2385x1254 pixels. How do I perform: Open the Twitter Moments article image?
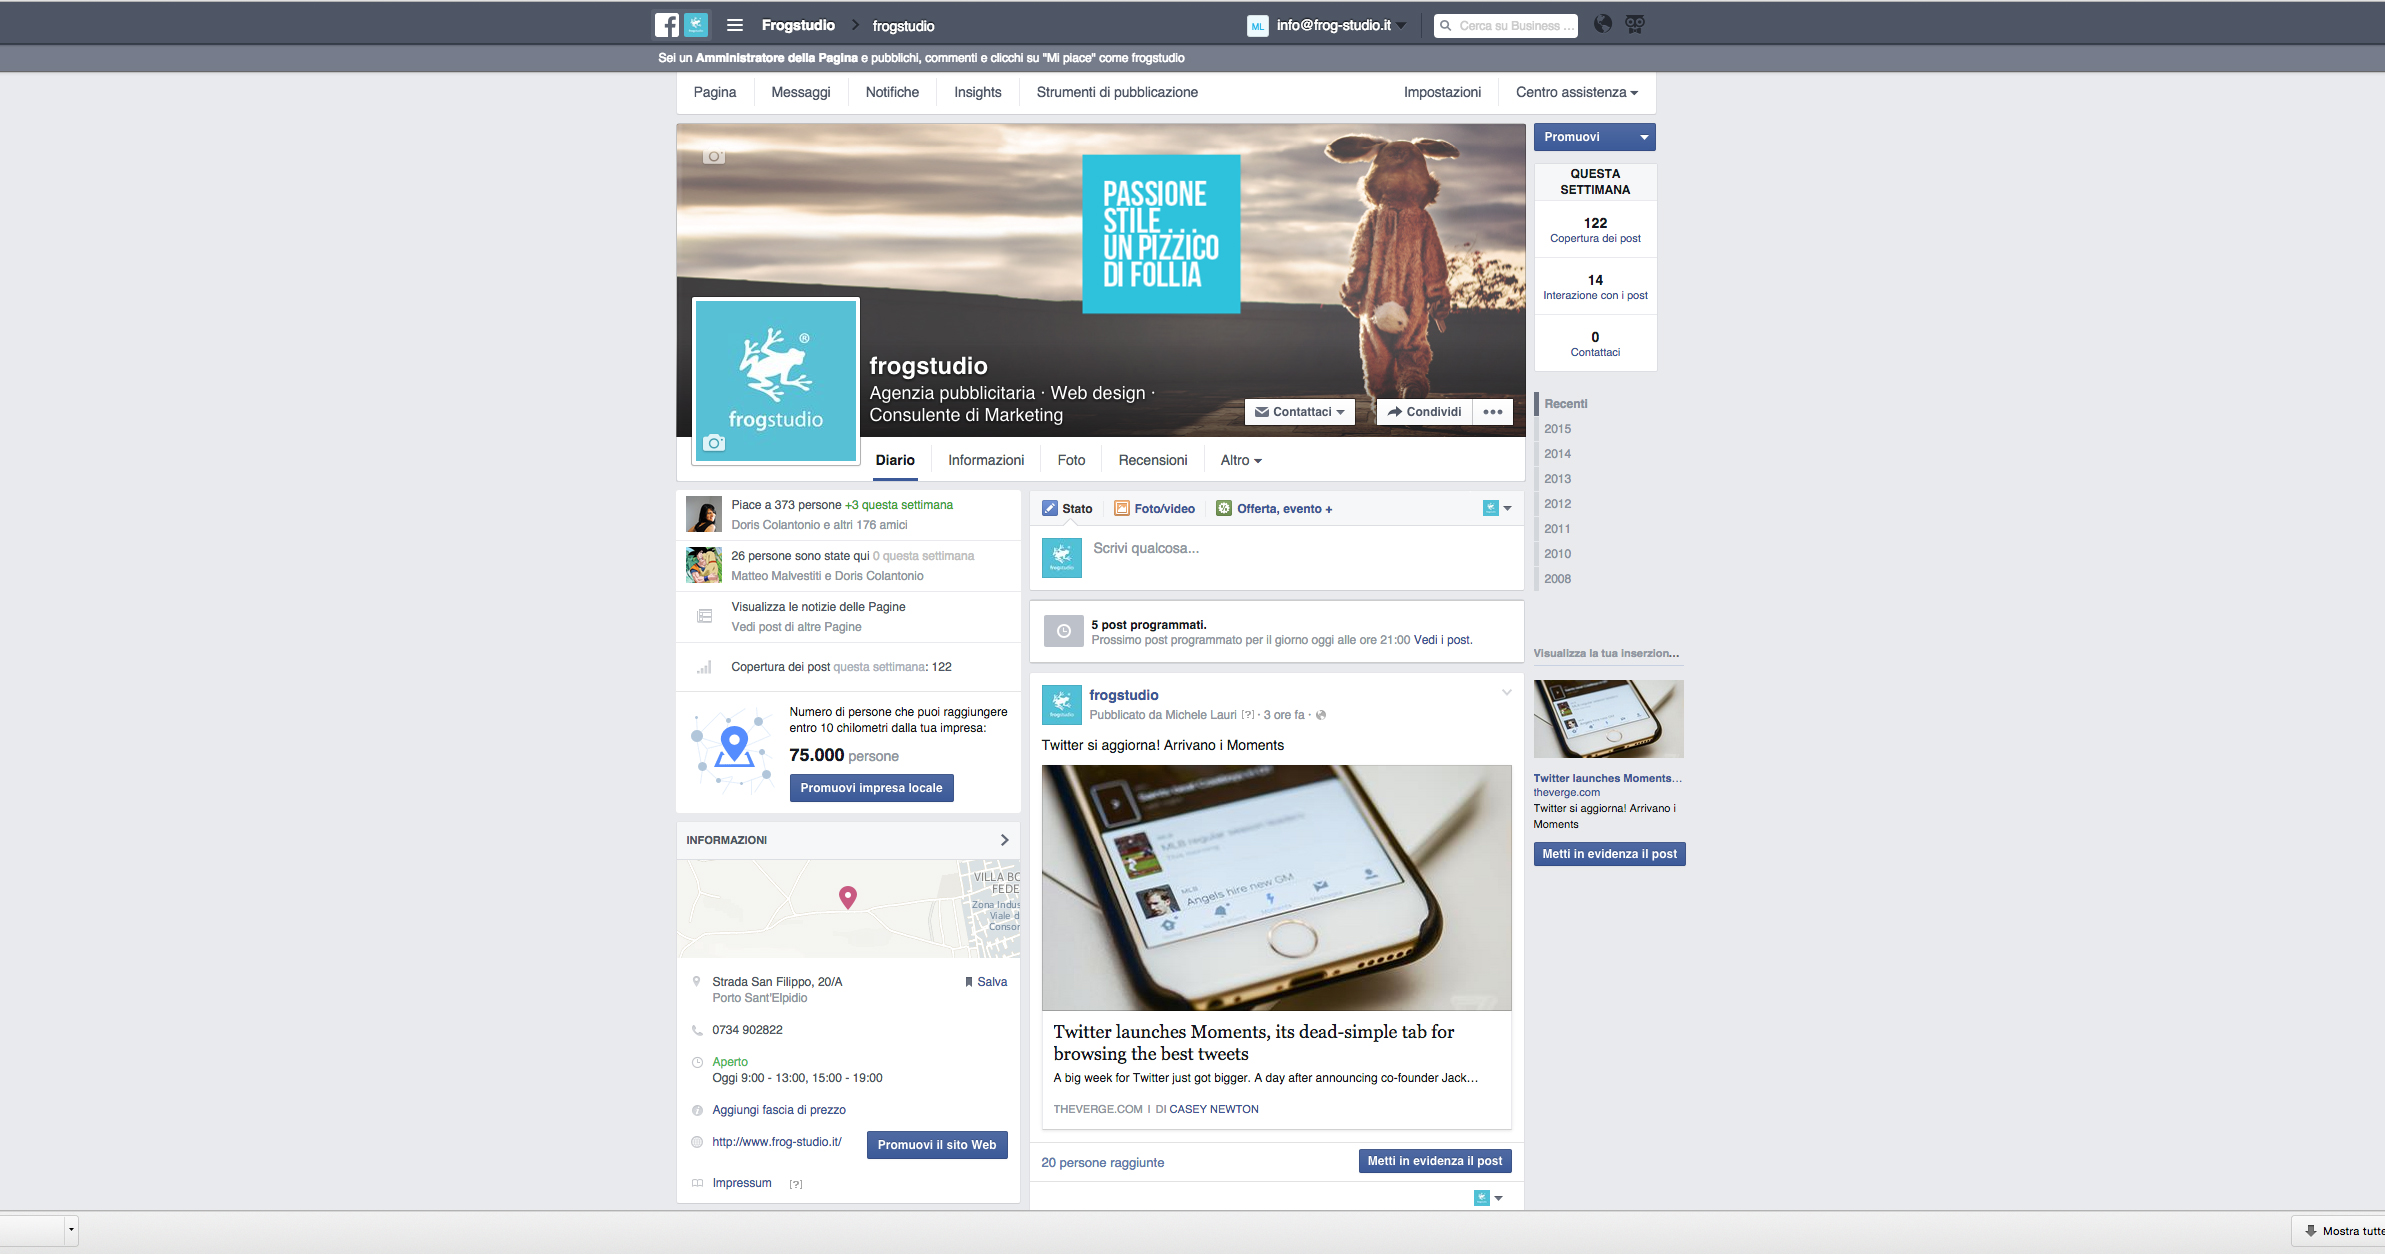pyautogui.click(x=1276, y=888)
